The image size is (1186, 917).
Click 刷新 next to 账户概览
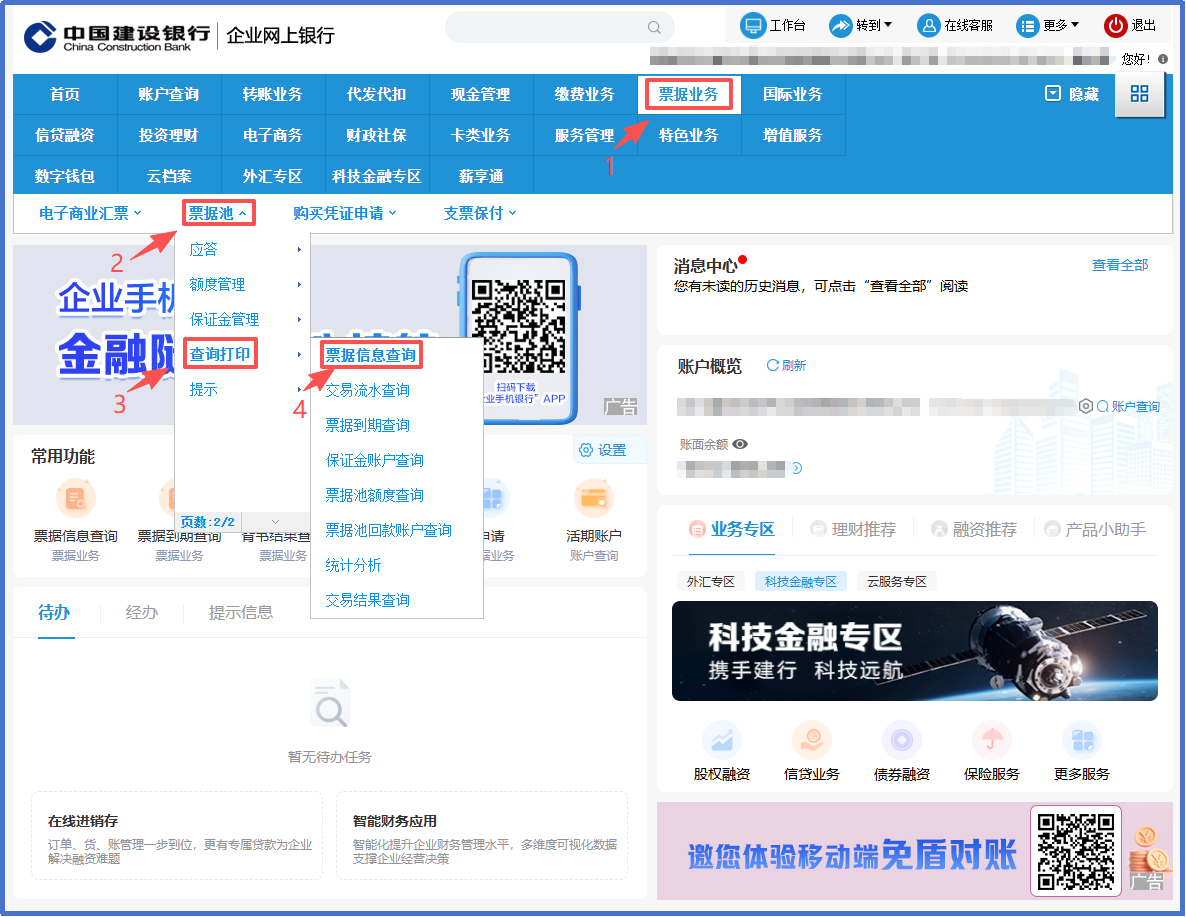tap(786, 366)
